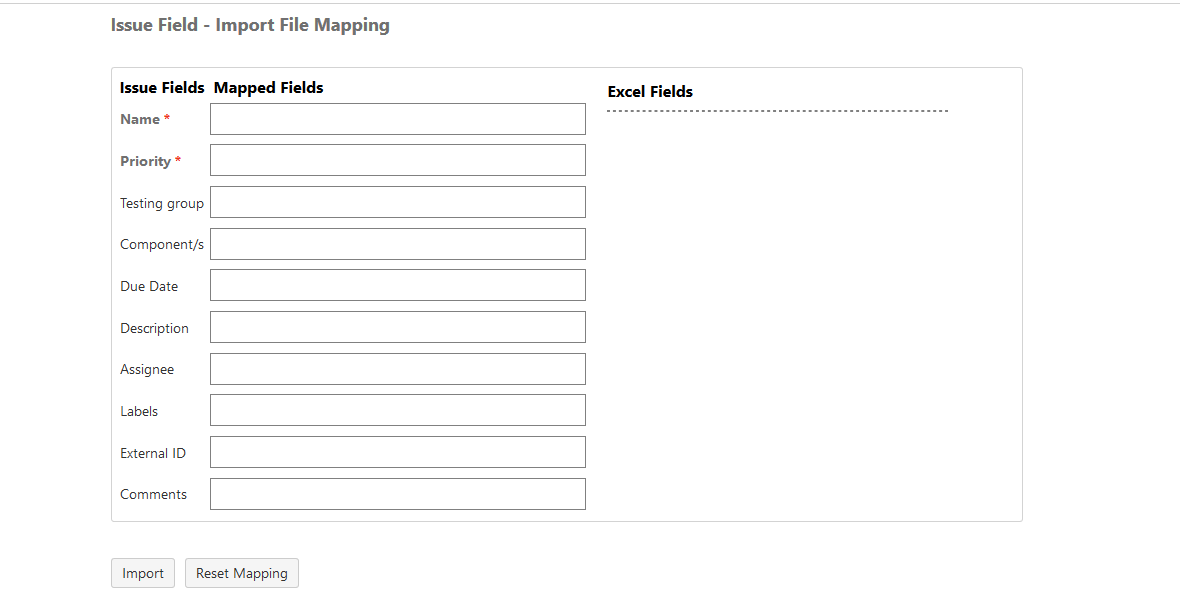The width and height of the screenshot is (1180, 612).
Task: Click the dashed divider under Excel Fields
Action: (x=778, y=110)
